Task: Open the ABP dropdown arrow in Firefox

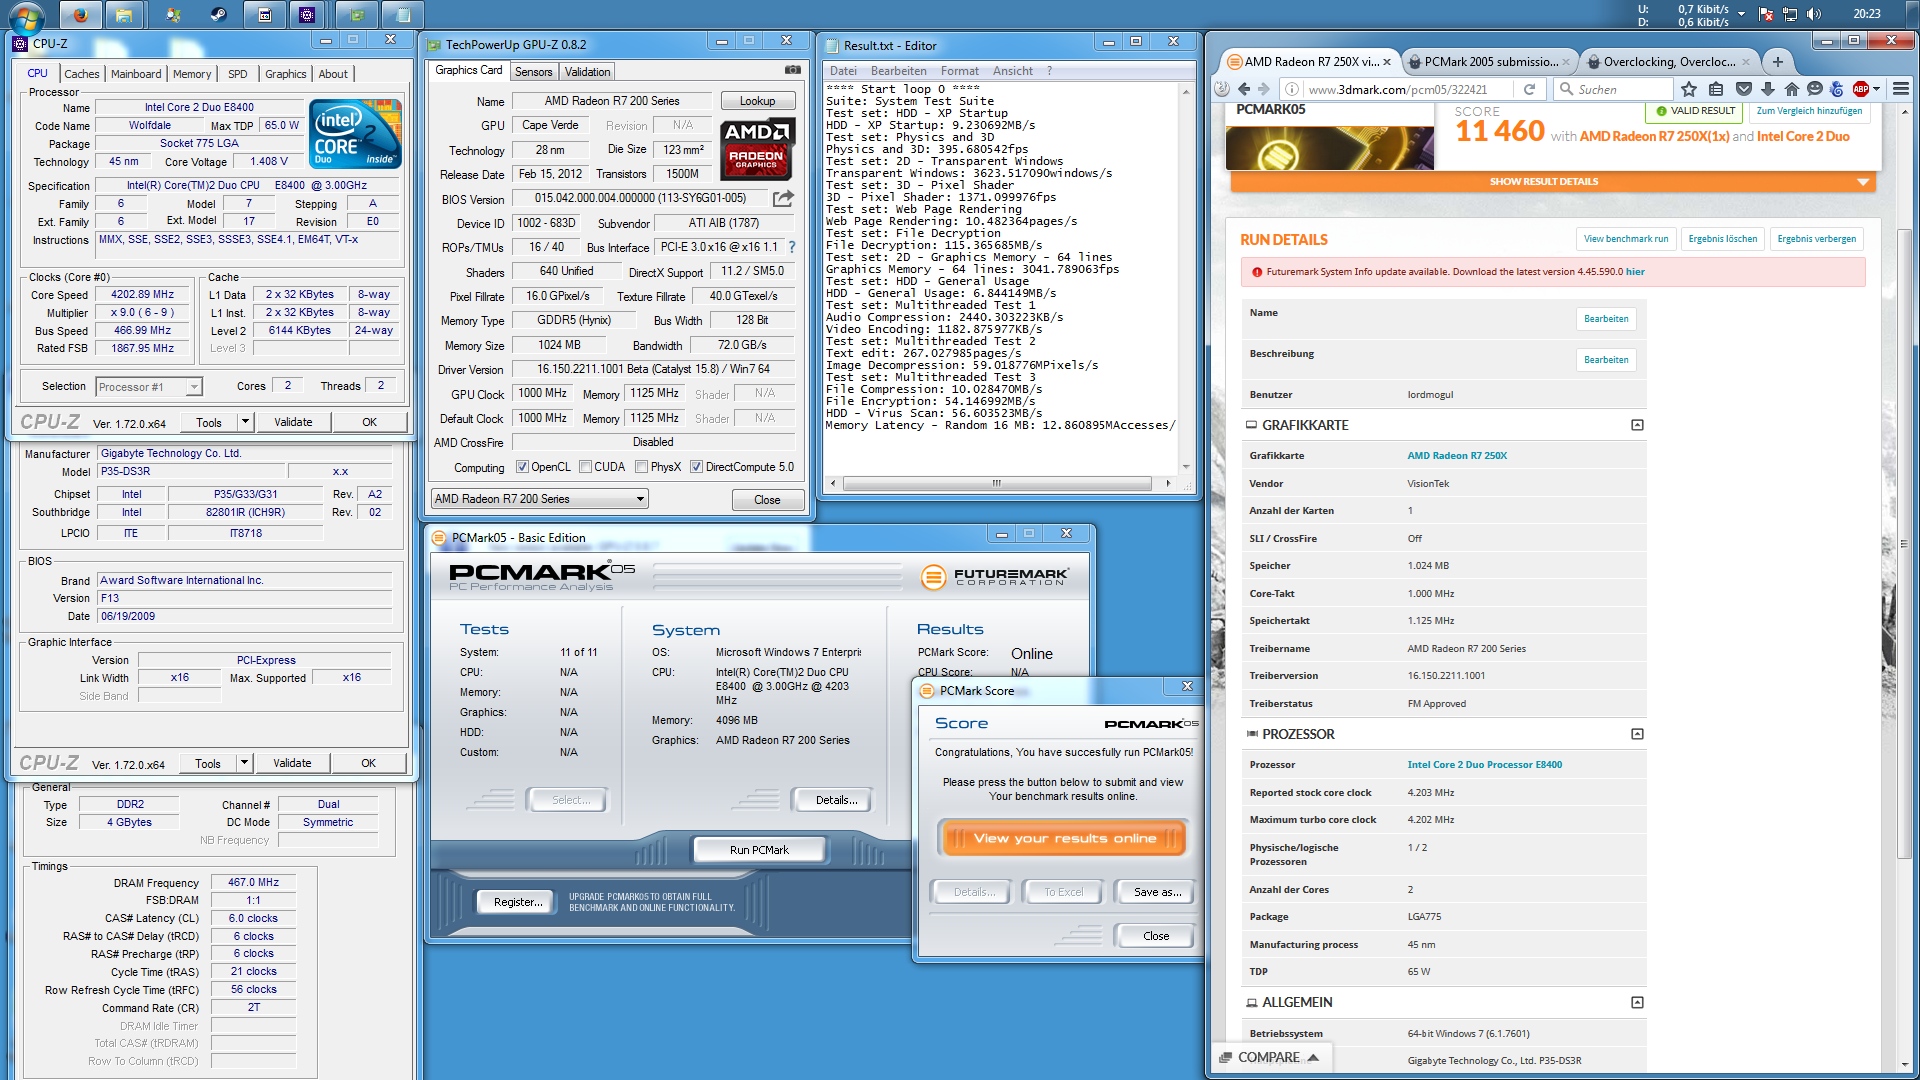Action: [x=1877, y=89]
